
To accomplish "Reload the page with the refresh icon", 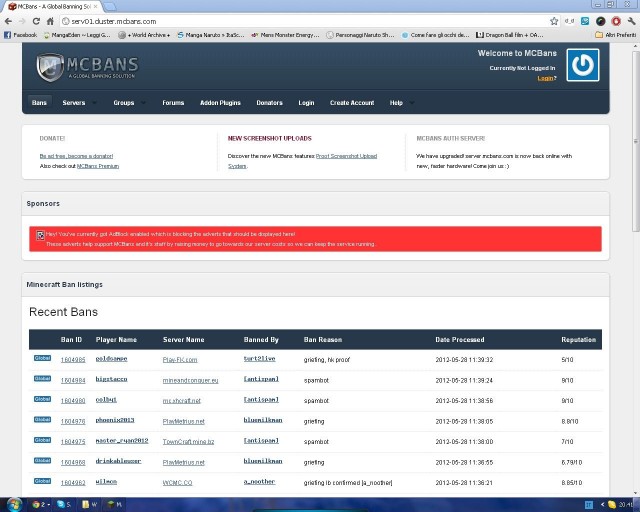I will coord(34,20).
